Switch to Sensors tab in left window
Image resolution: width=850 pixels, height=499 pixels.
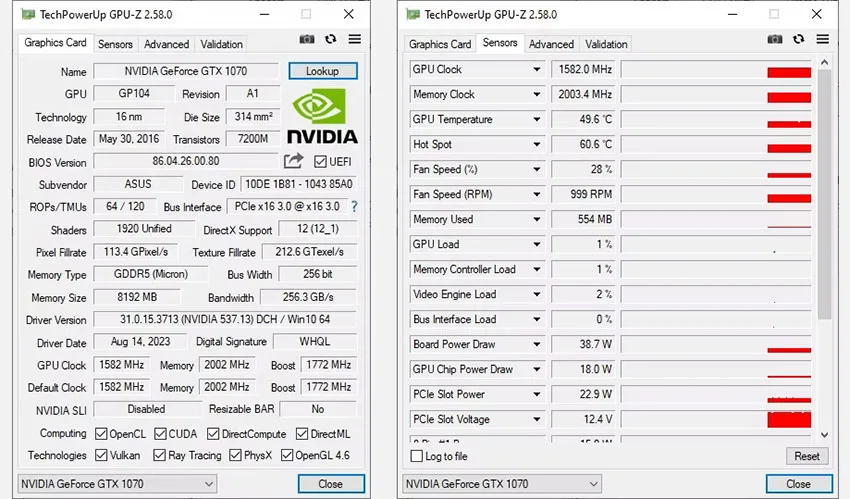[x=115, y=44]
